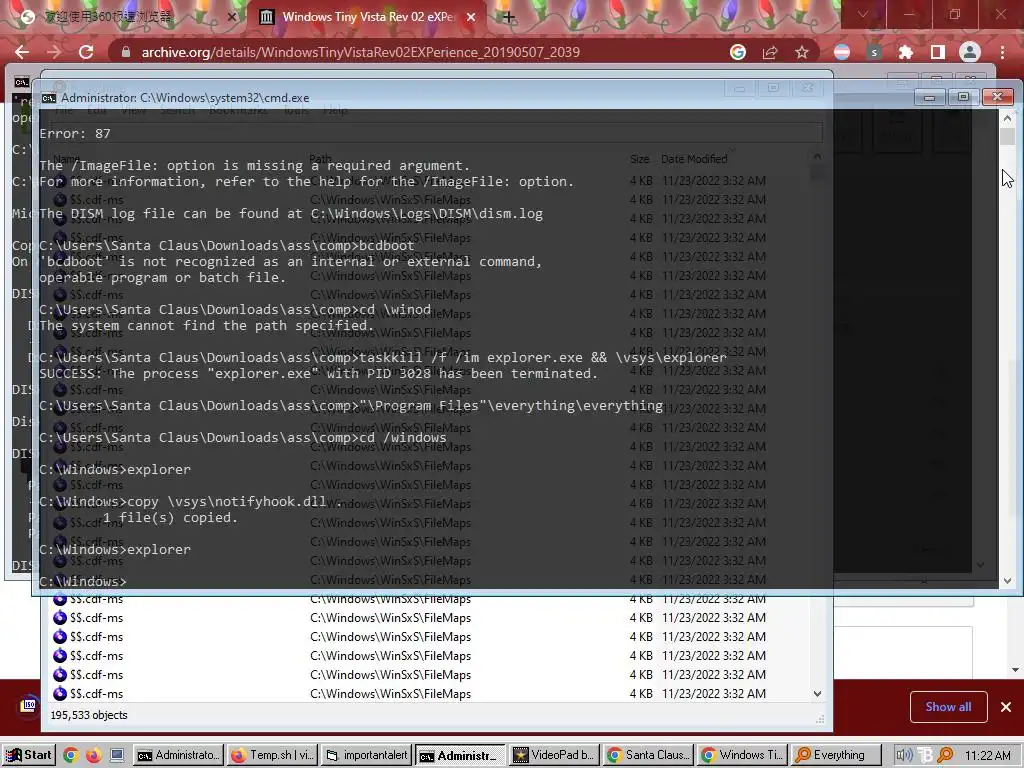The image size is (1024, 768).
Task: Click the rear cmd window title icon
Action: [x=22, y=82]
